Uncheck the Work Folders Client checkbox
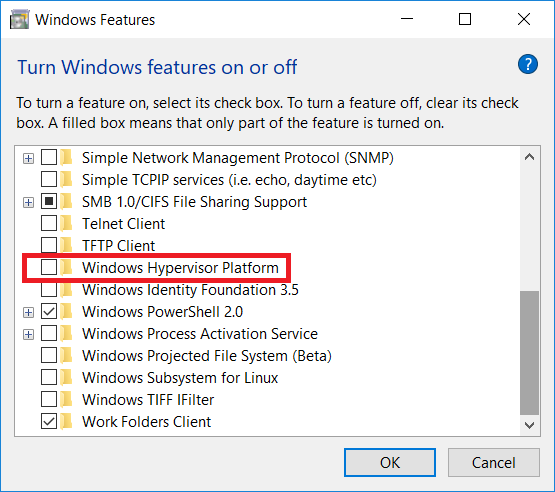The width and height of the screenshot is (555, 492). point(49,421)
